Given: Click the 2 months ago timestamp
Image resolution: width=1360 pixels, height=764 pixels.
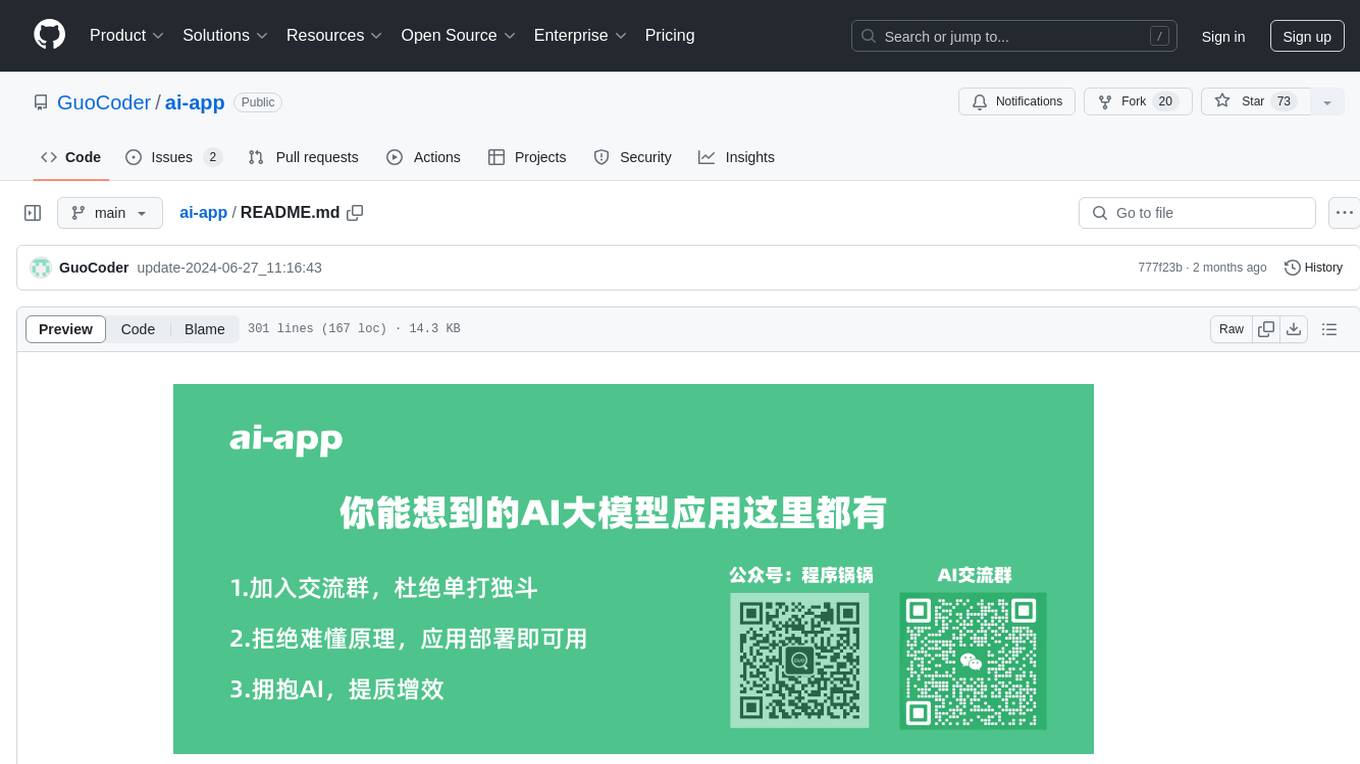Looking at the screenshot, I should [x=1229, y=268].
